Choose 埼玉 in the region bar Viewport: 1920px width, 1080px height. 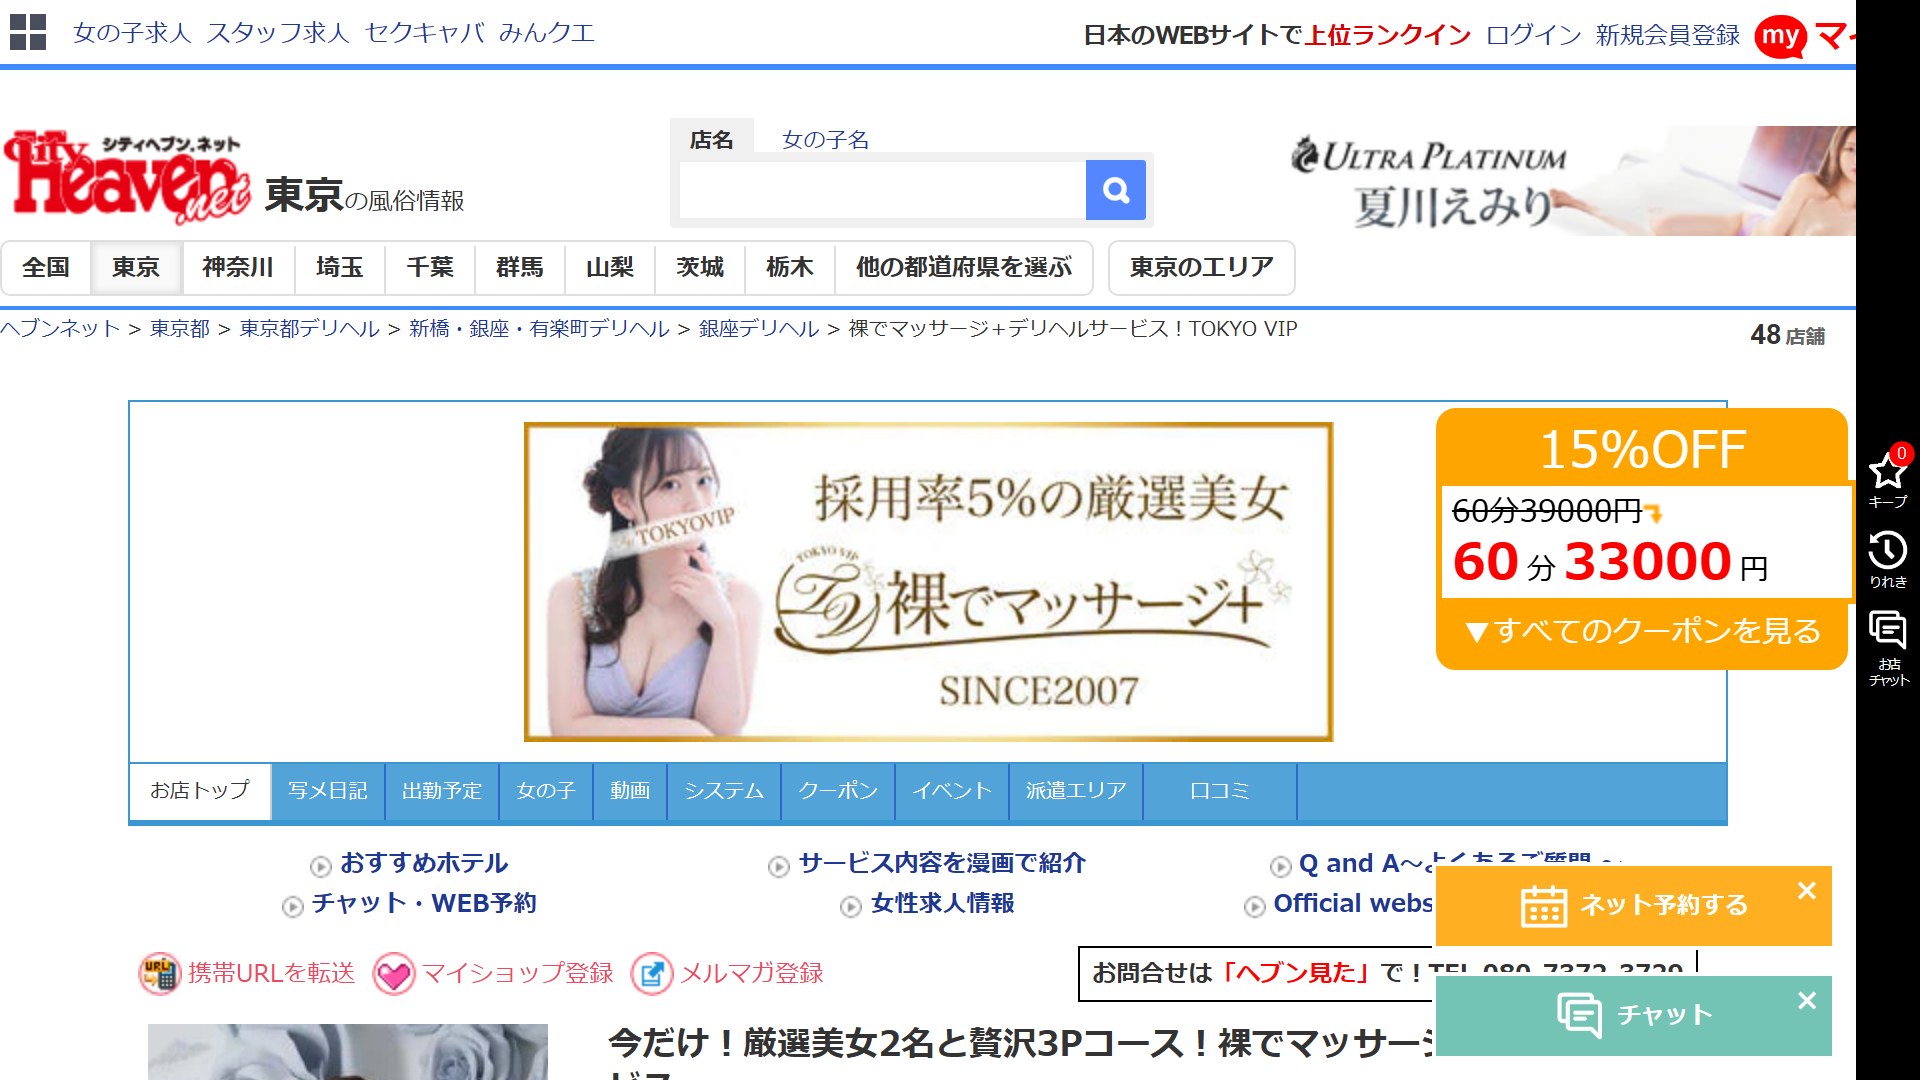coord(340,268)
